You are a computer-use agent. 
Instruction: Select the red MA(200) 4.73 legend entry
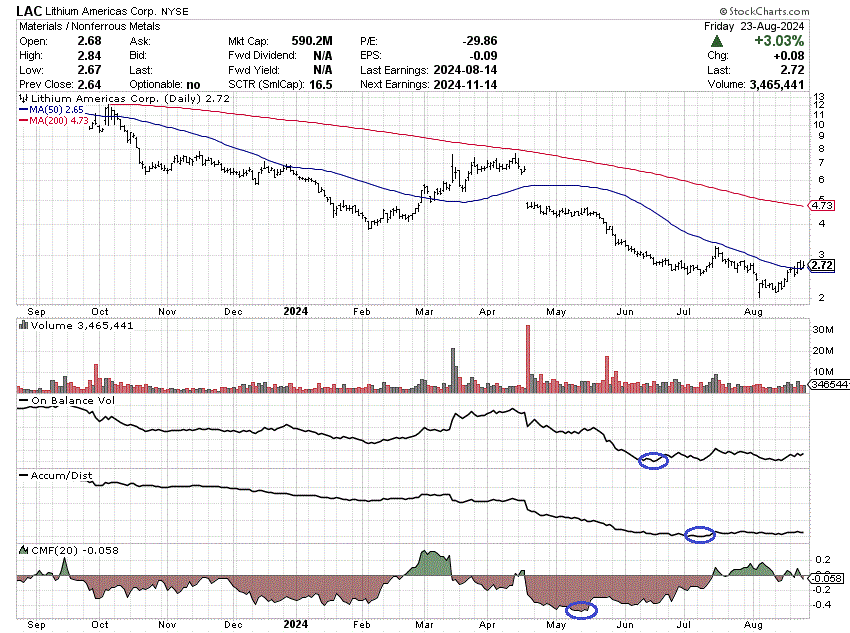pyautogui.click(x=53, y=120)
